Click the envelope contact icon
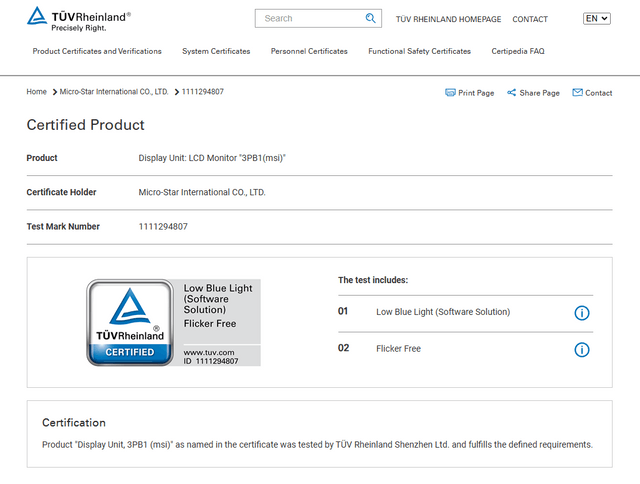Screen dimensions: 640x484 (x=577, y=93)
